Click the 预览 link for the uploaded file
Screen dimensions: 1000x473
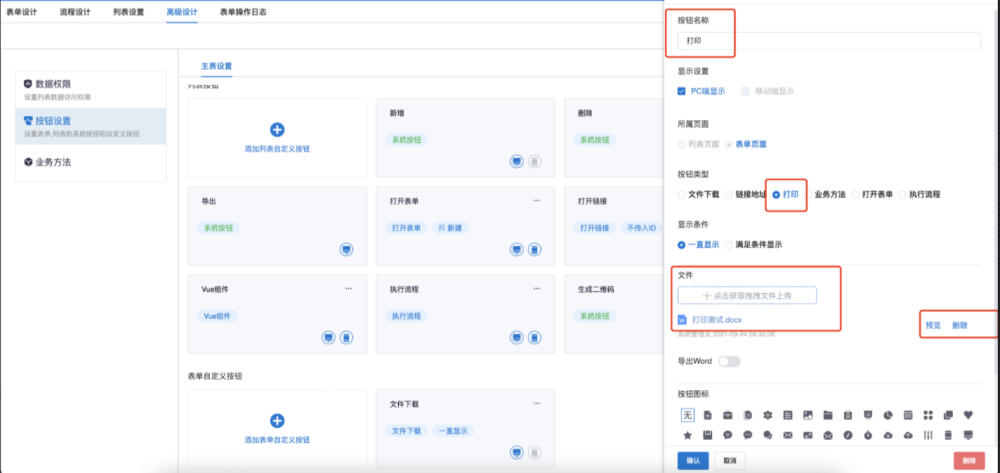[932, 325]
